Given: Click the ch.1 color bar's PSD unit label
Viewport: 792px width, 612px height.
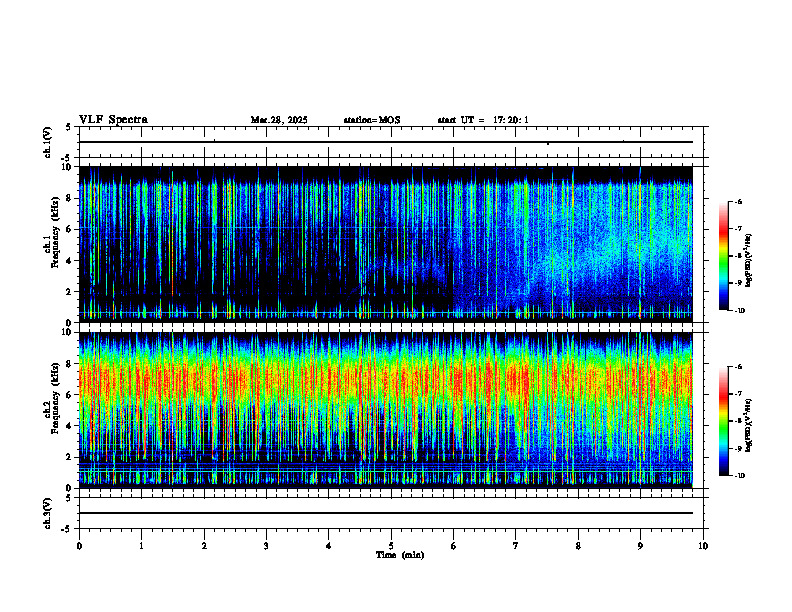Looking at the screenshot, I should [749, 260].
